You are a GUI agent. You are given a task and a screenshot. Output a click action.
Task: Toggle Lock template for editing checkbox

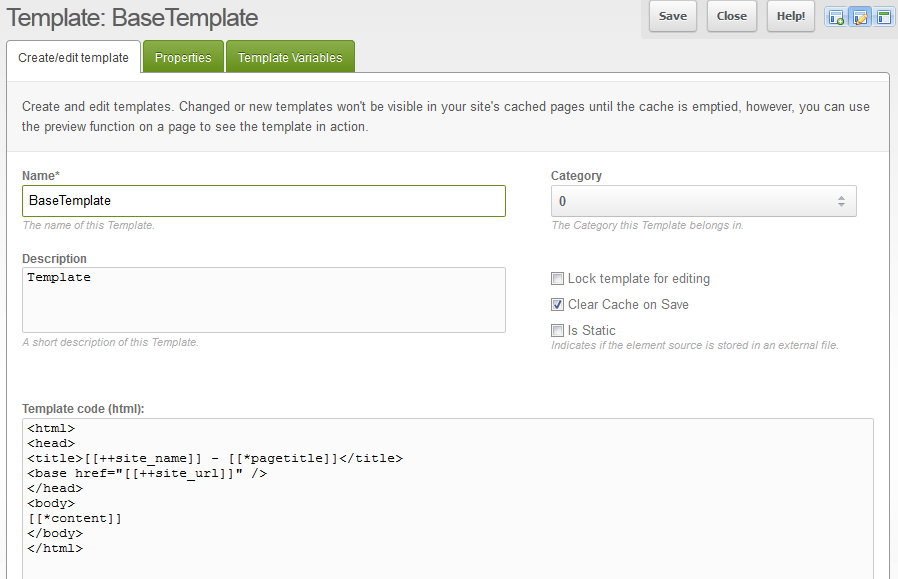(x=558, y=279)
